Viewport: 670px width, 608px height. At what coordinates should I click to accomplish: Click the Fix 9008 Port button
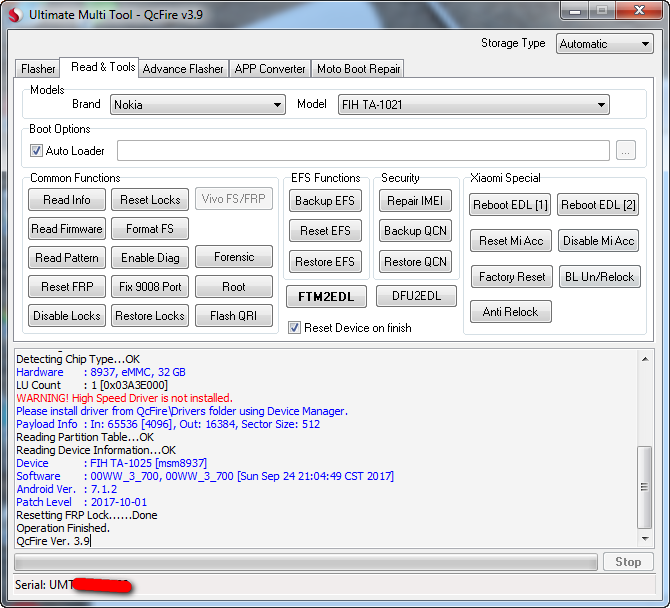(150, 286)
